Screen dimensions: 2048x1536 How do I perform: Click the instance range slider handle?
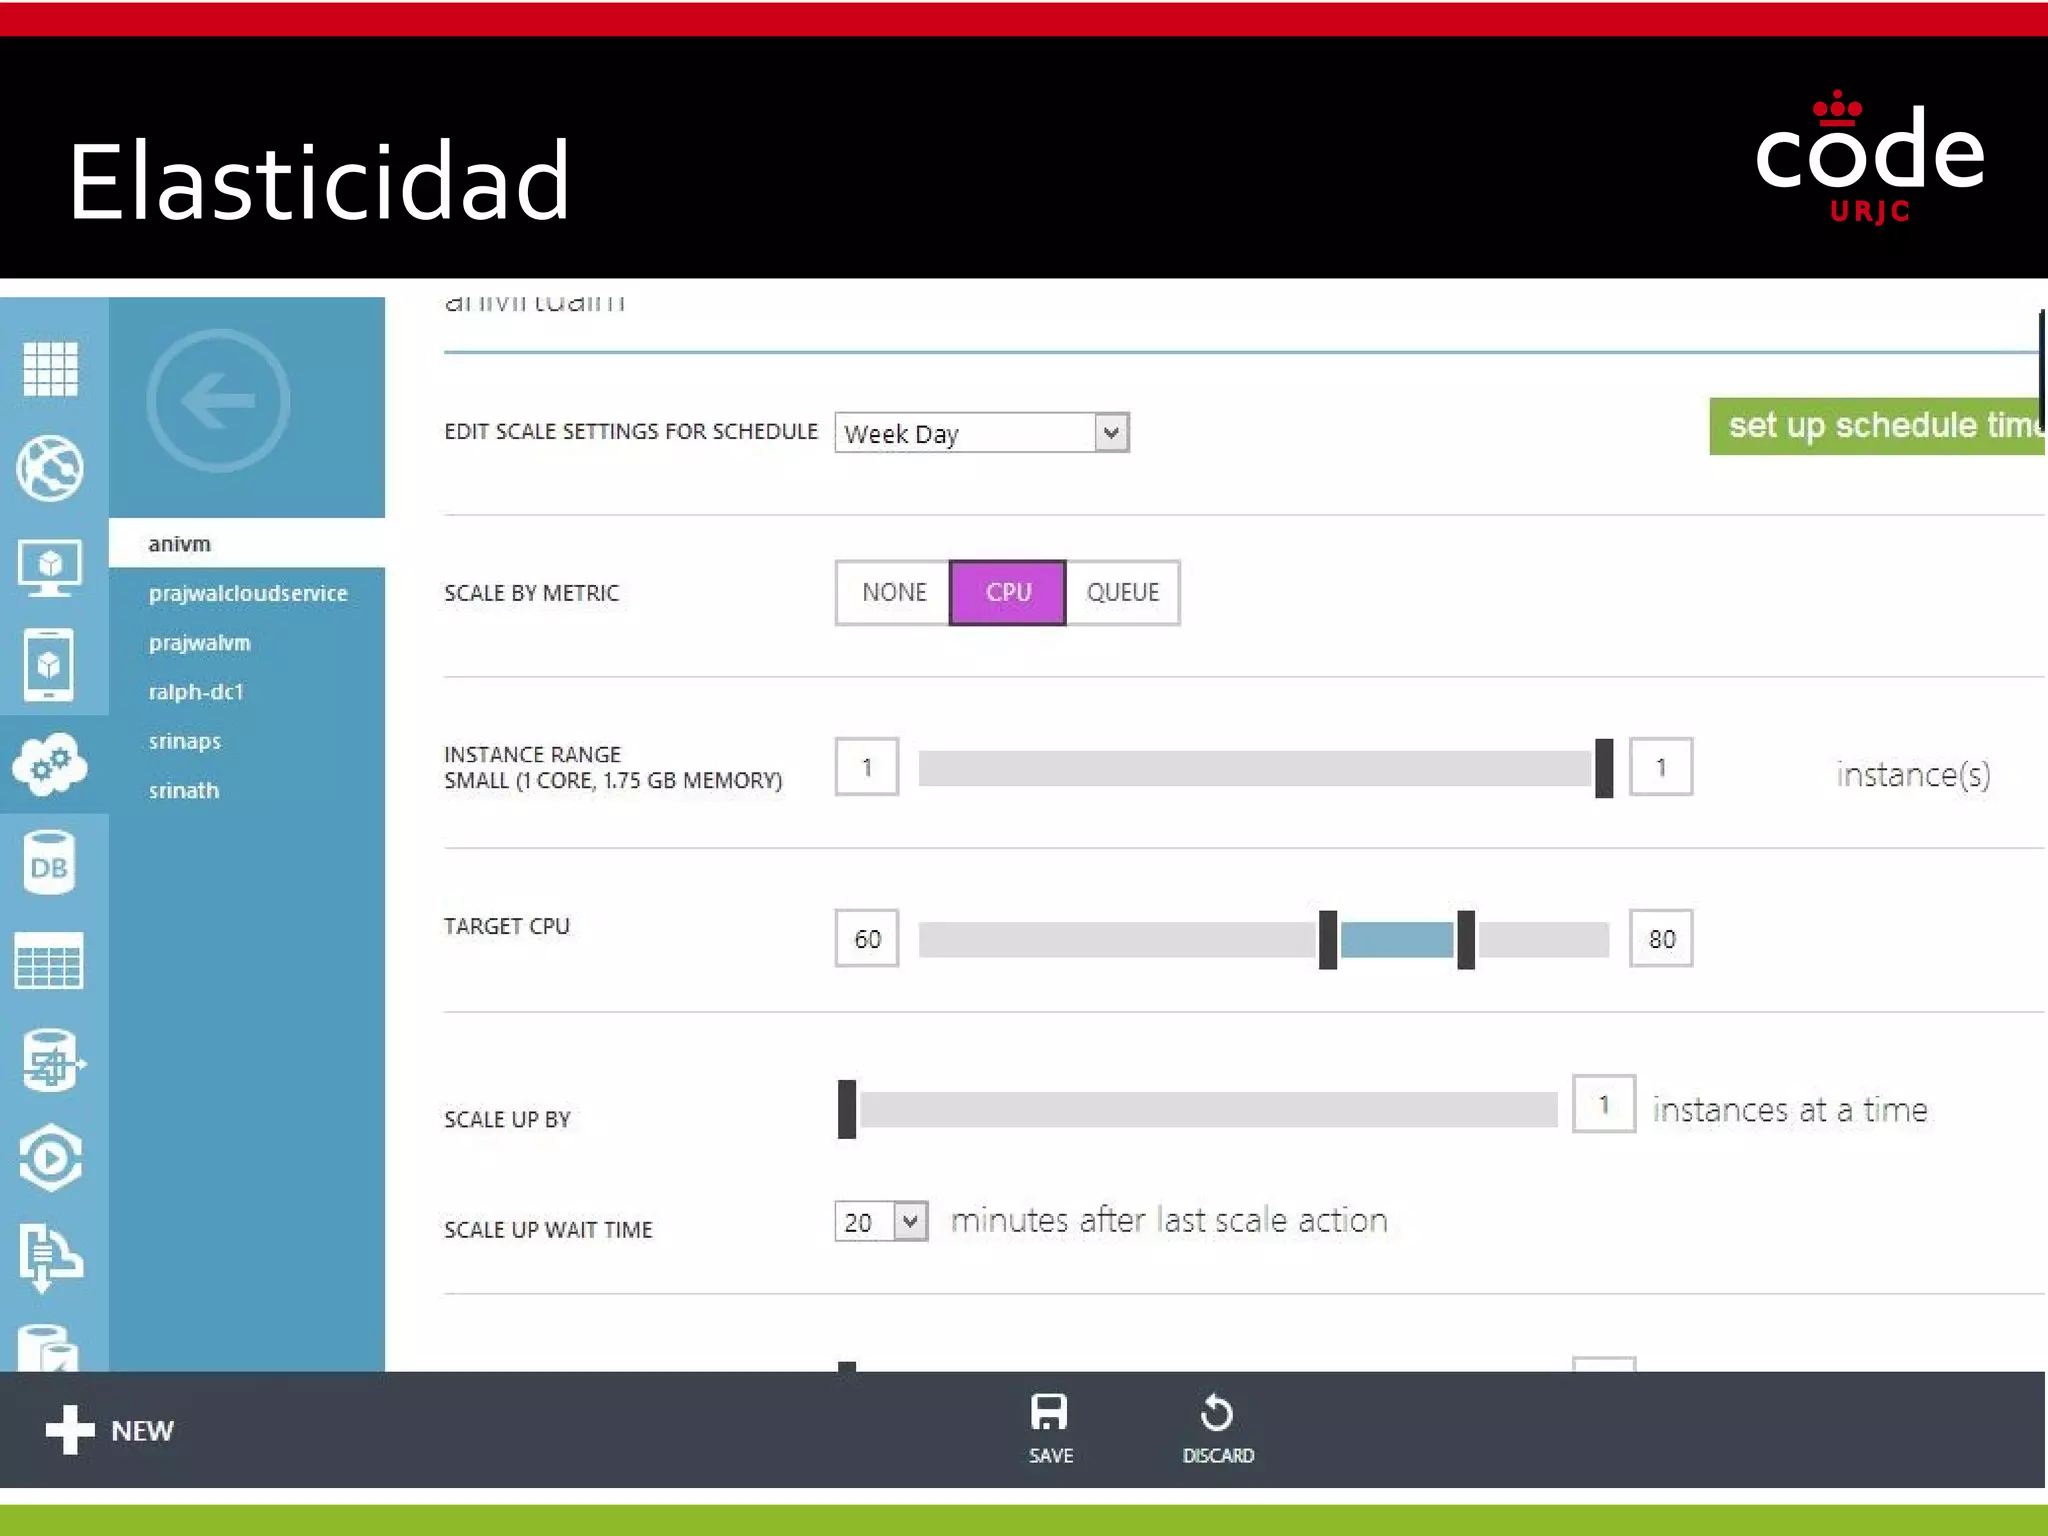(x=1604, y=768)
